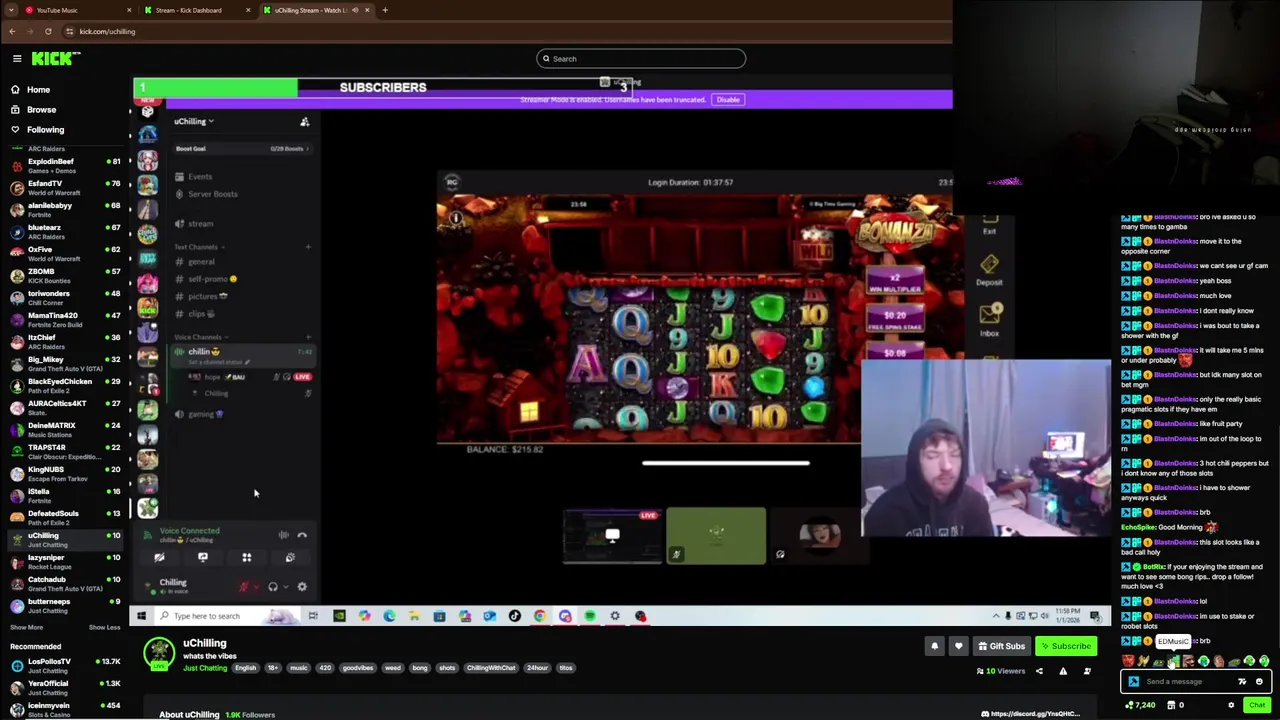Screen dimensions: 1280x720
Task: Click the goodvibes tag
Action: tap(357, 668)
